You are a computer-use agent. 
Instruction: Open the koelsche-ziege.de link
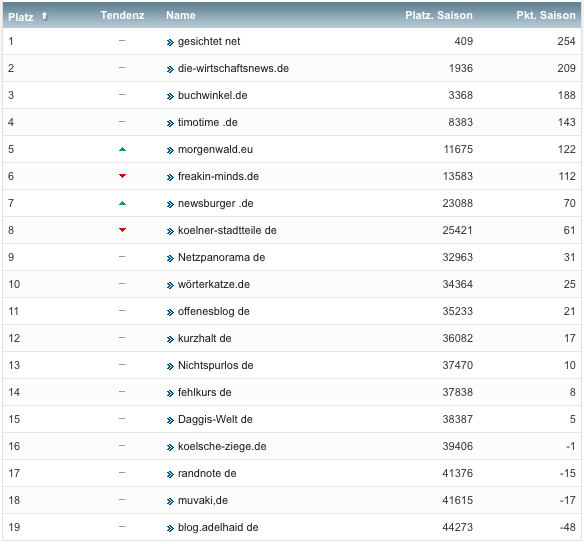coord(222,446)
